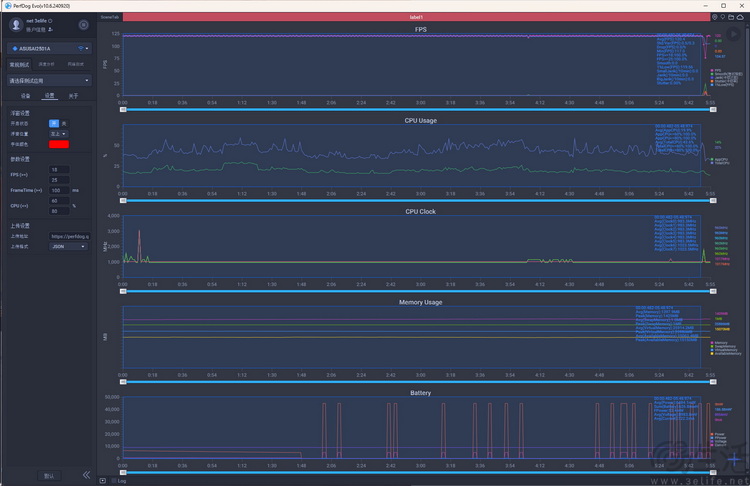Collapse the left sidebar with double chevron

coord(86,475)
